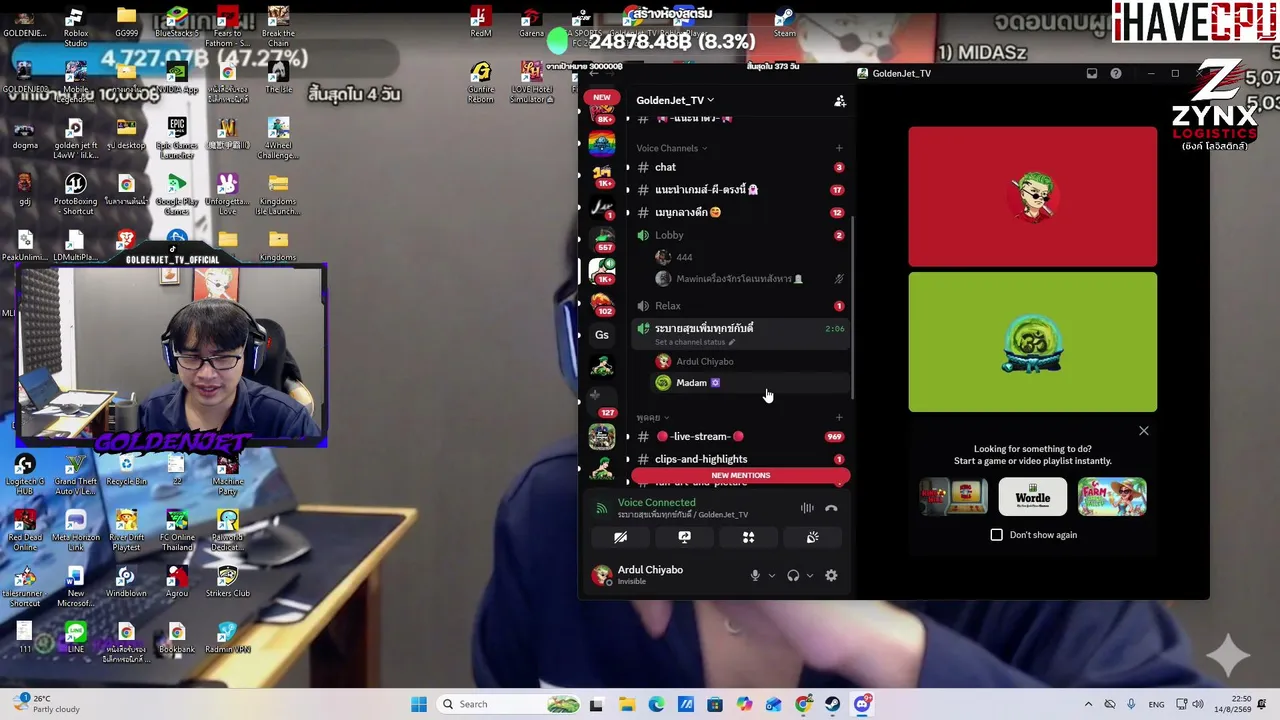Open the Windows Start menu
This screenshot has width=1280, height=720.
click(419, 704)
